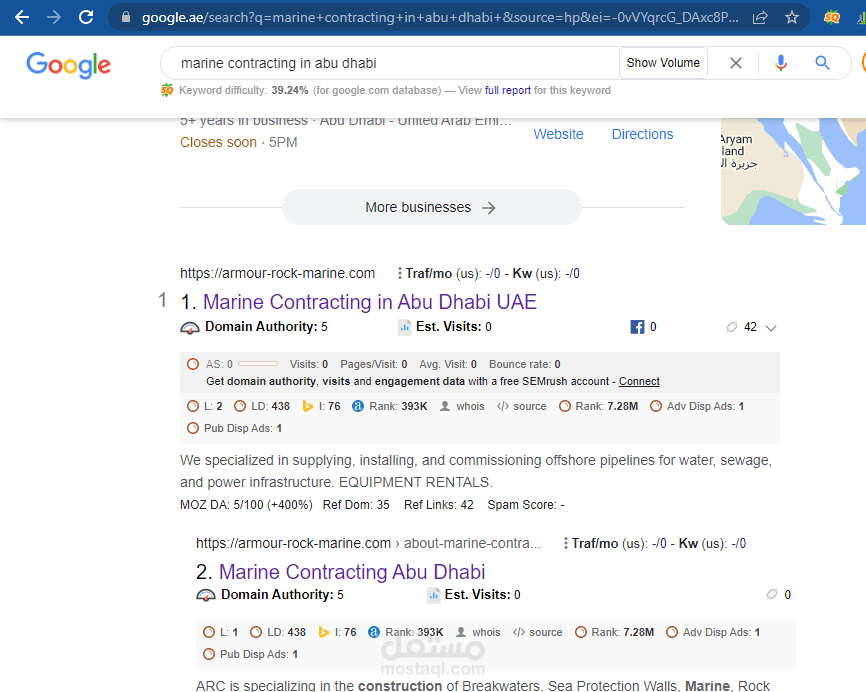Click the More businesses button
Viewport: 866px width, 692px height.
431,207
